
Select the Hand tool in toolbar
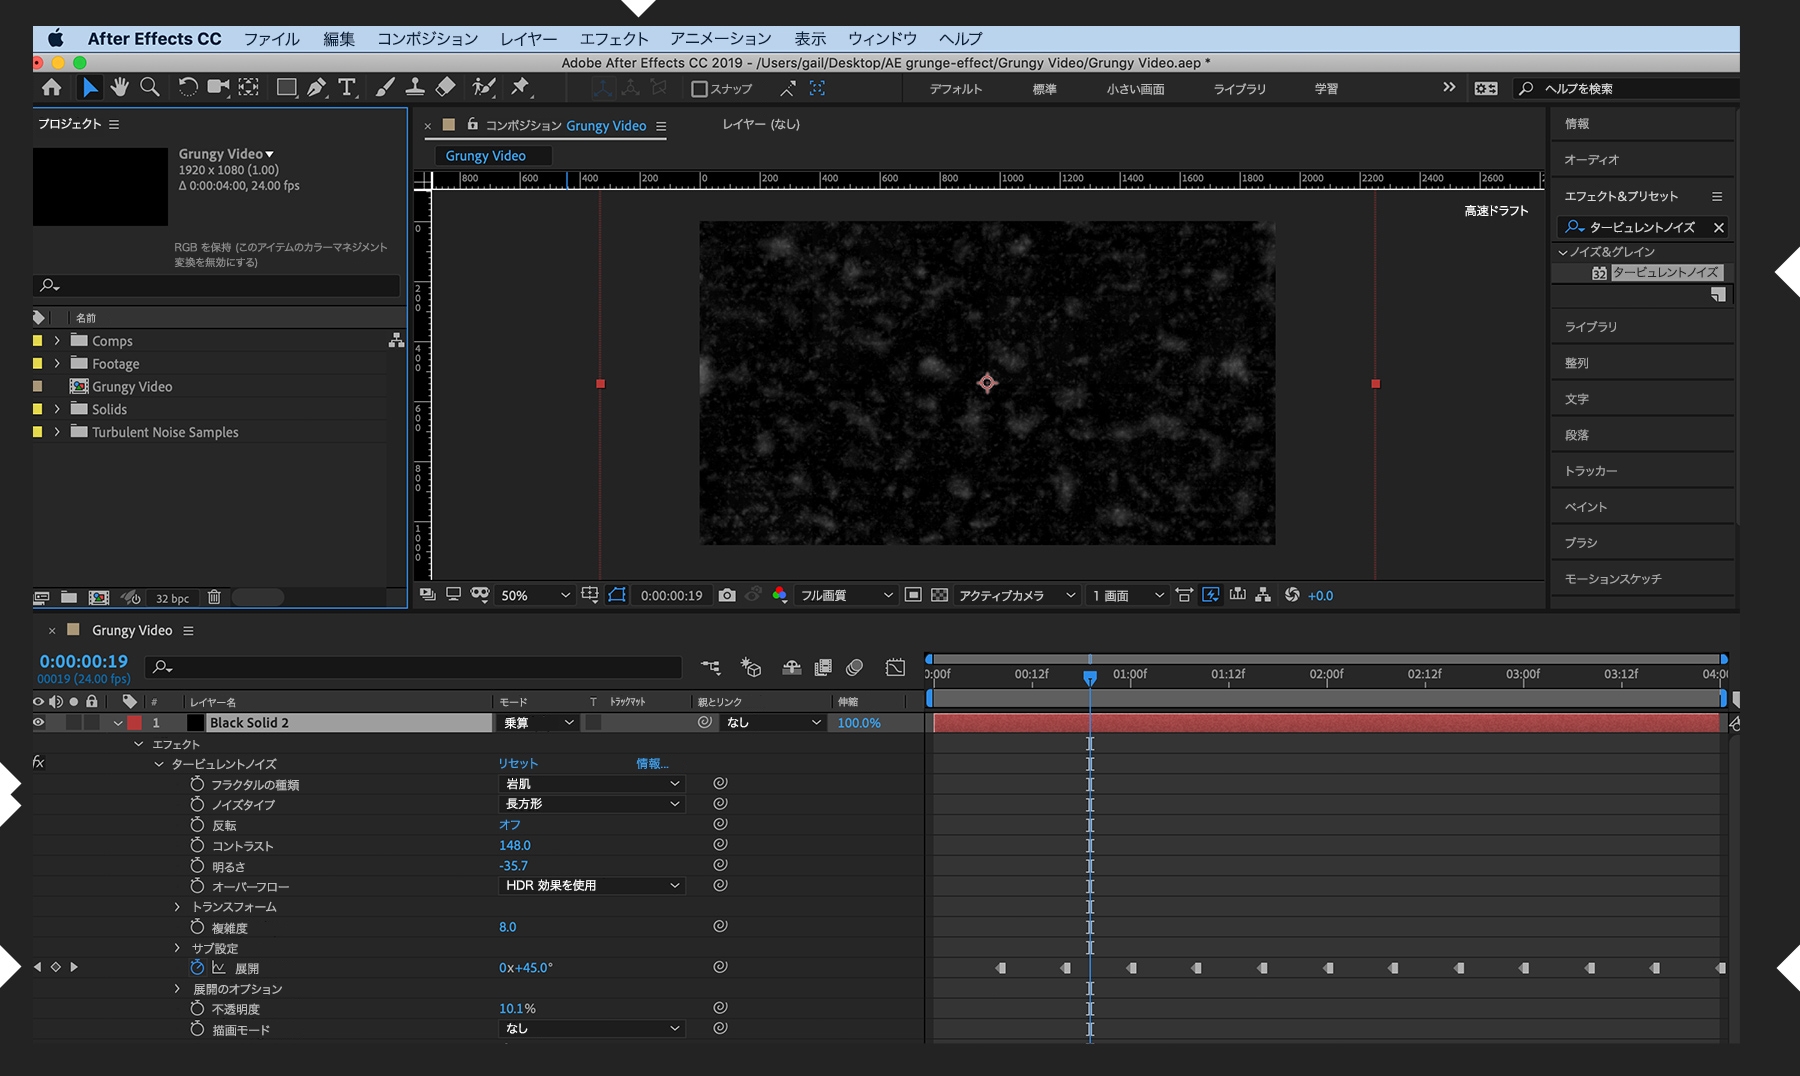point(120,88)
